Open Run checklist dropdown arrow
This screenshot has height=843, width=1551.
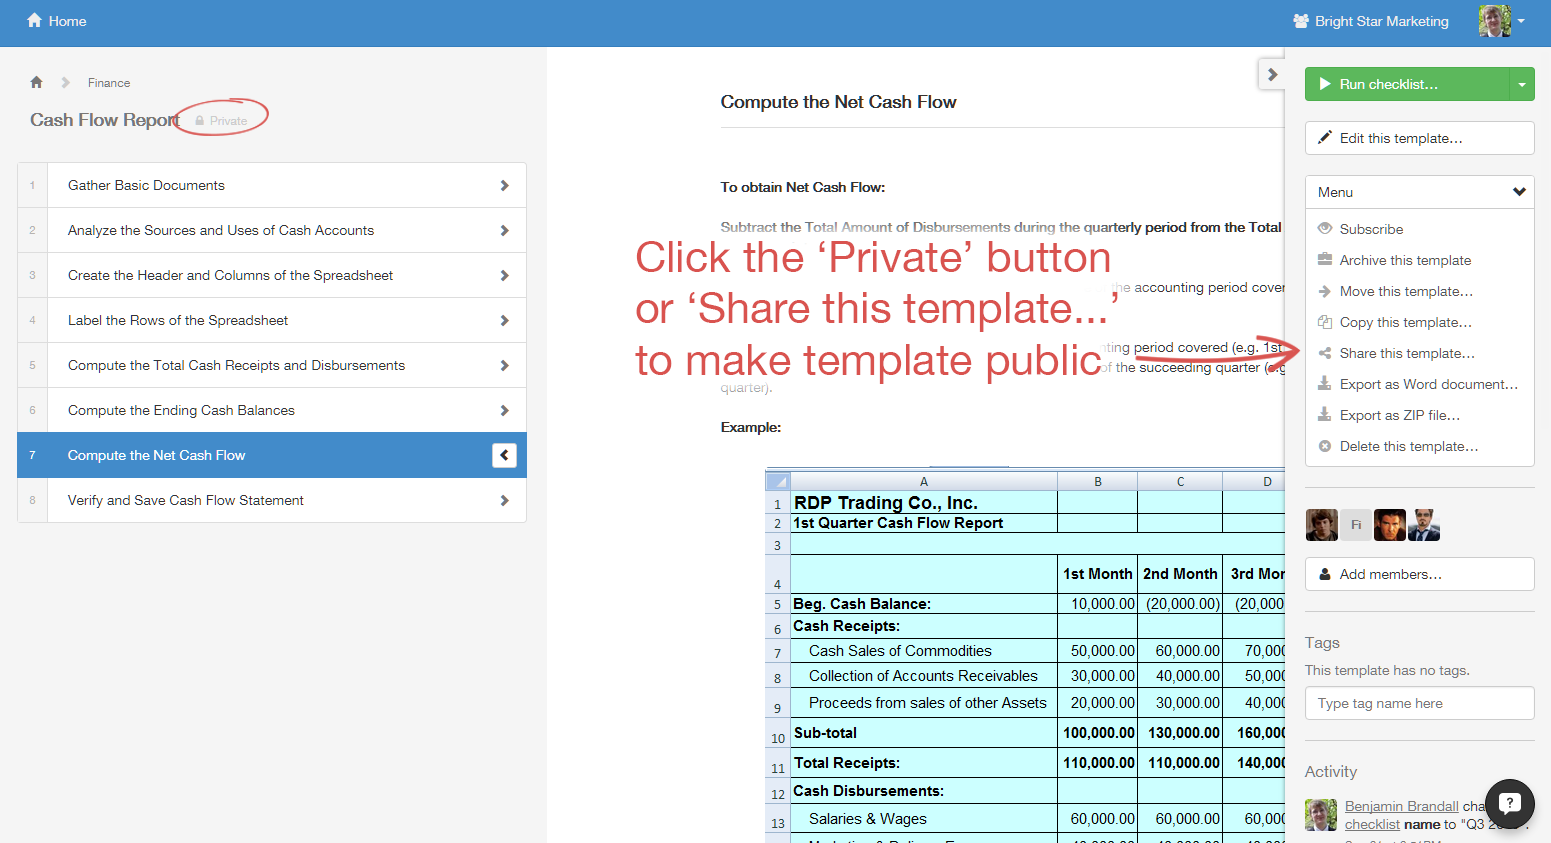[1521, 85]
